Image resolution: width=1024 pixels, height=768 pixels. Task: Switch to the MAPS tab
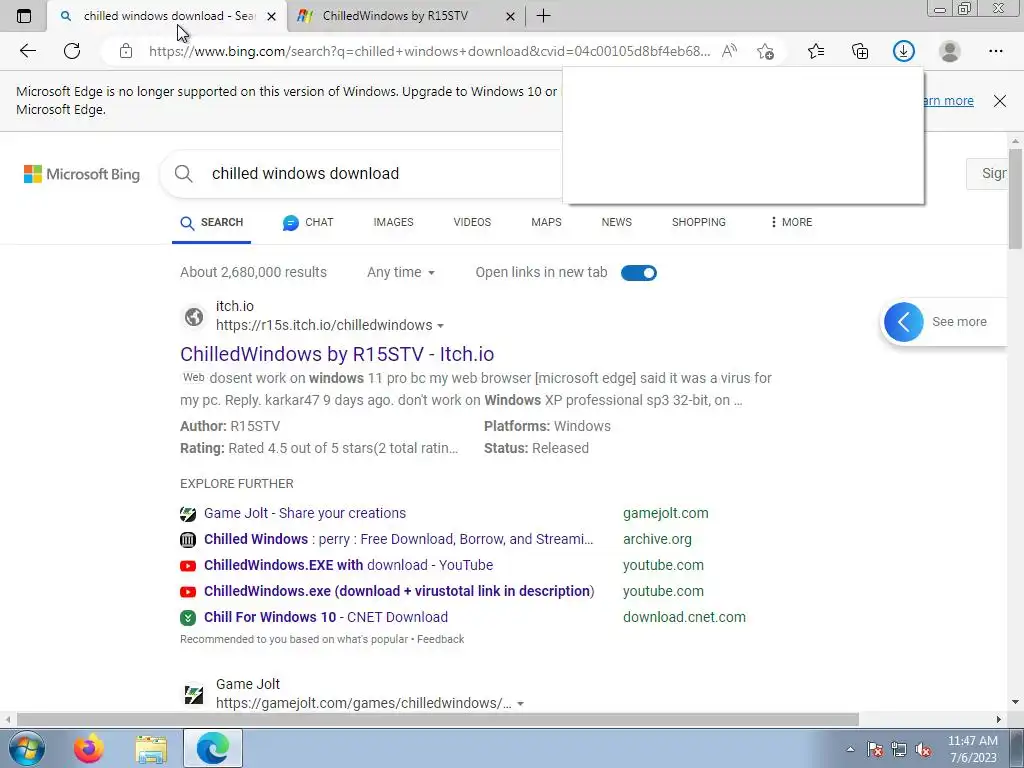click(x=546, y=222)
